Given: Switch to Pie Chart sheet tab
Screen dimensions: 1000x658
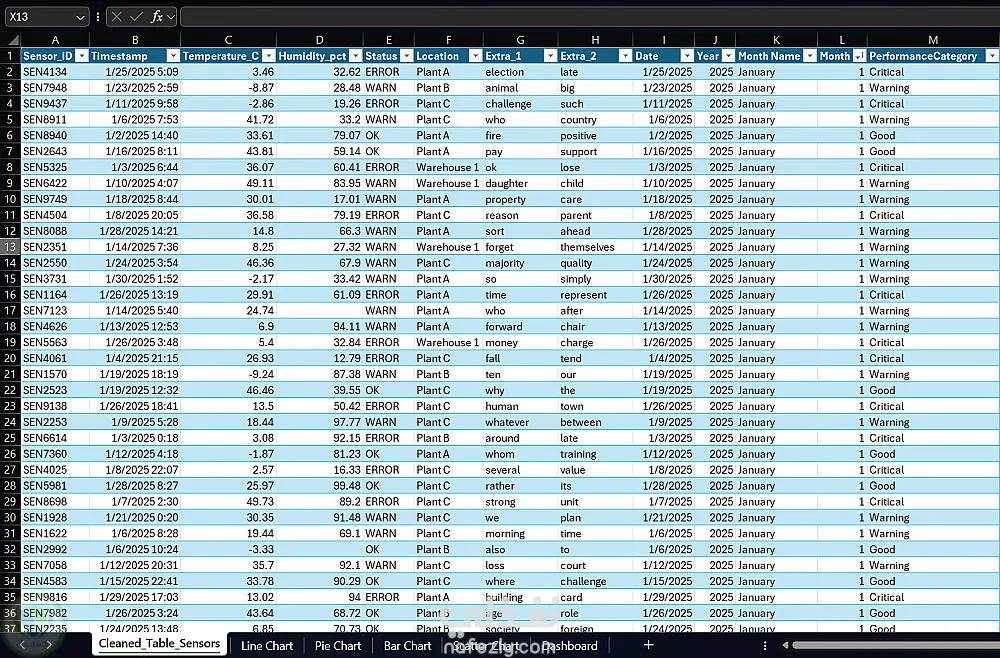Looking at the screenshot, I should point(338,645).
